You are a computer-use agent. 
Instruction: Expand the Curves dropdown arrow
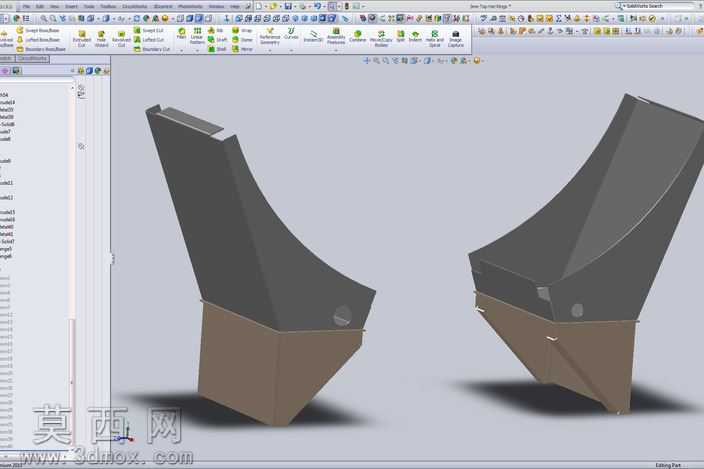click(x=291, y=50)
